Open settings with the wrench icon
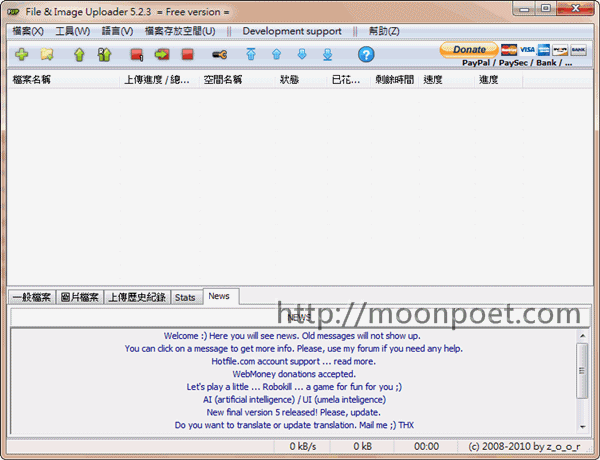Image resolution: width=600 pixels, height=460 pixels. click(220, 55)
